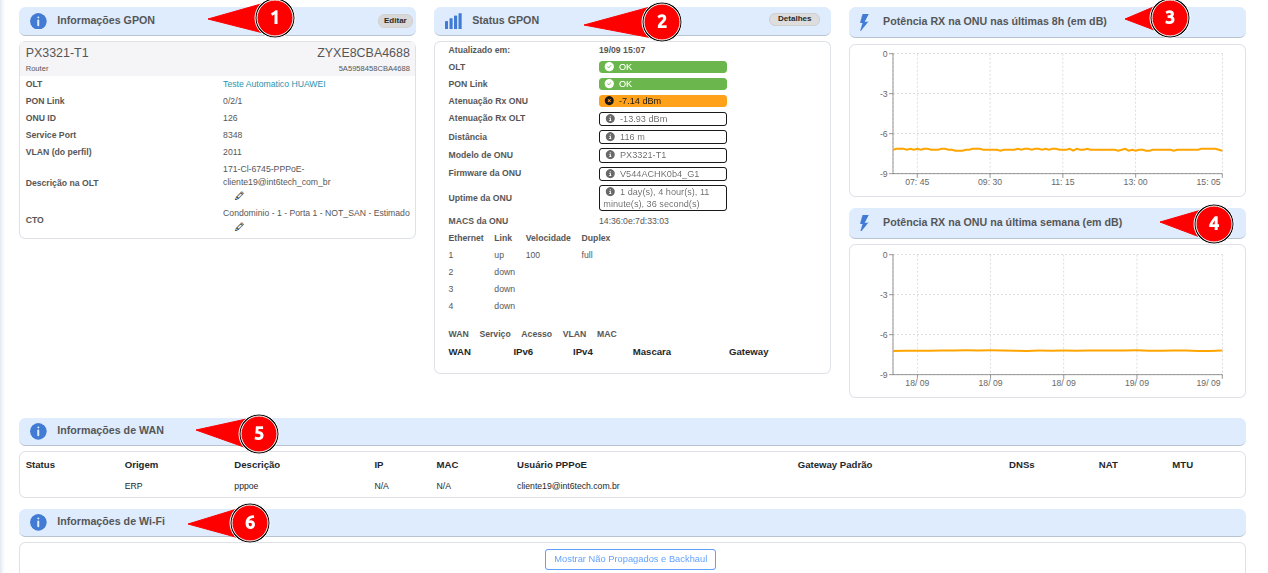Click the 116 m Distância value box
Screen dimensions: 1268x573
pyautogui.click(x=662, y=136)
